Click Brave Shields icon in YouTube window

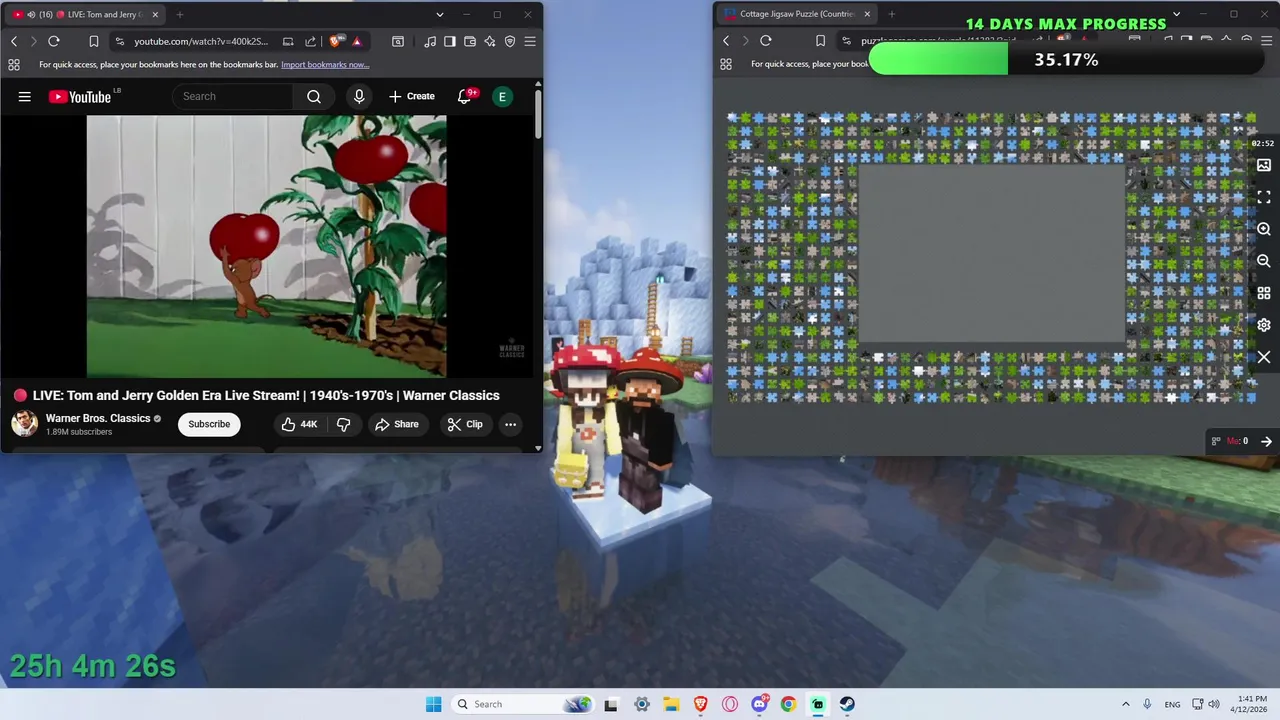335,41
